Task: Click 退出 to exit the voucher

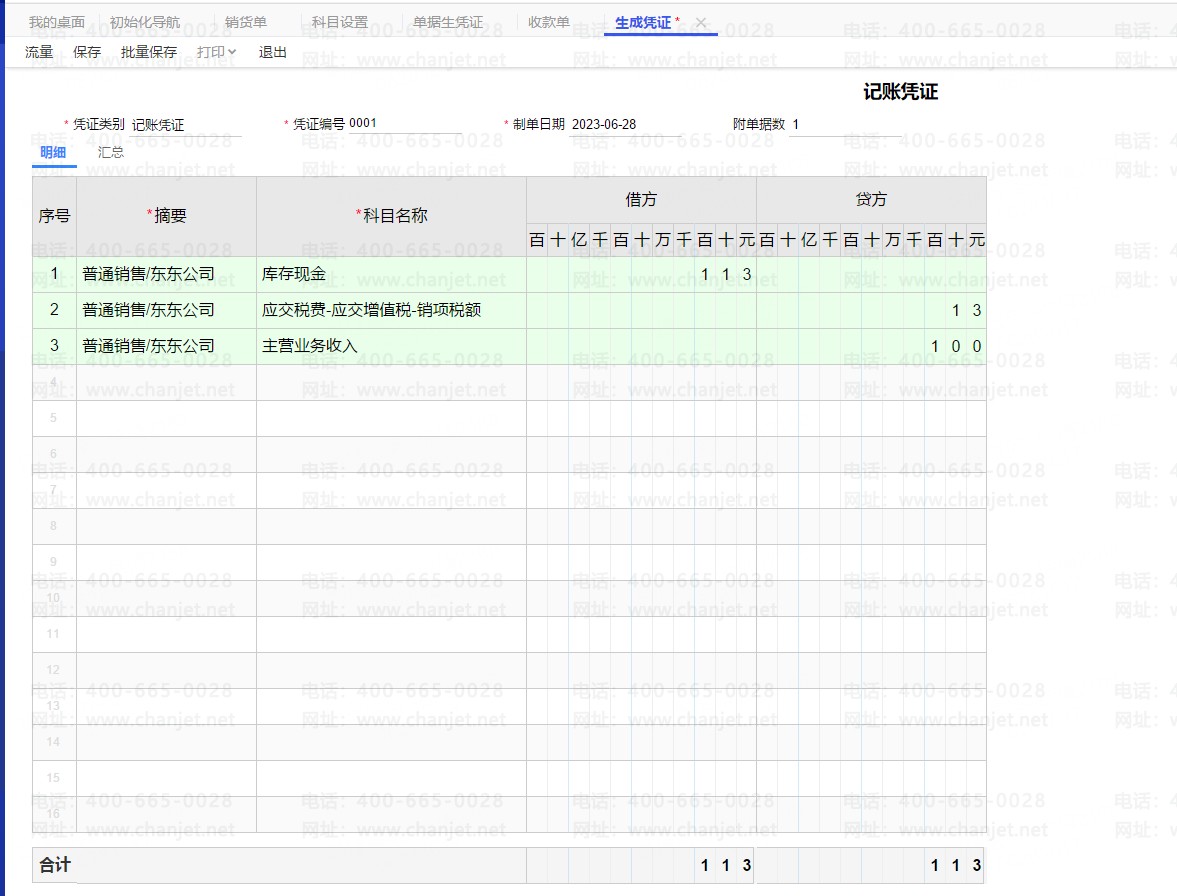Action: [x=273, y=52]
